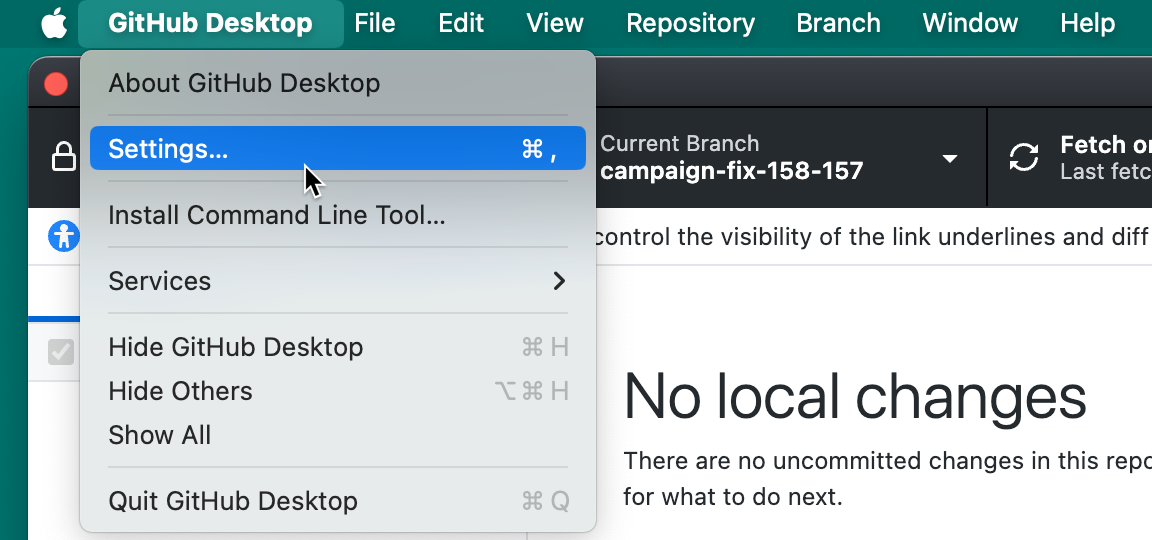Viewport: 1152px width, 540px height.
Task: Open the File menu
Action: click(375, 24)
